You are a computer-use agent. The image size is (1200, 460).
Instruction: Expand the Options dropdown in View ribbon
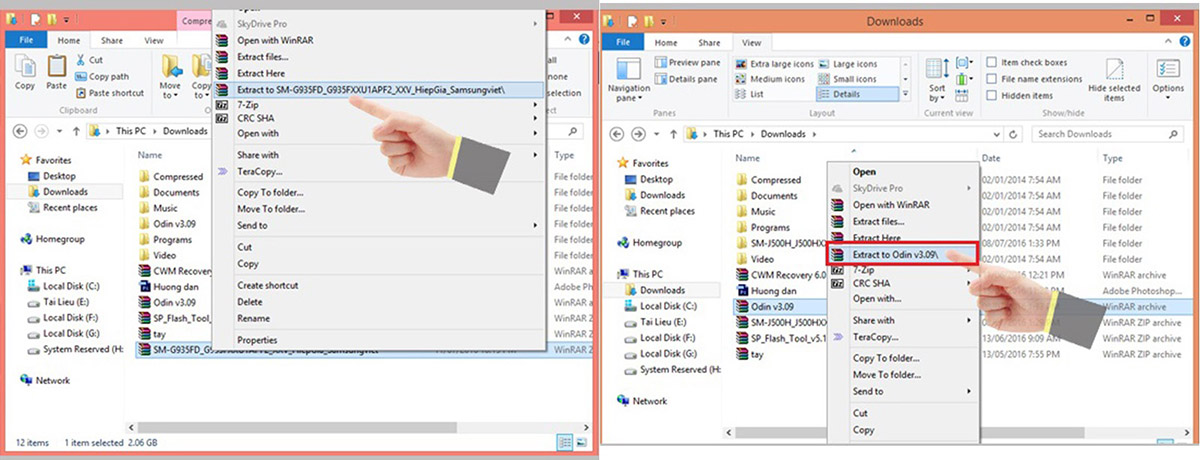(1167, 76)
